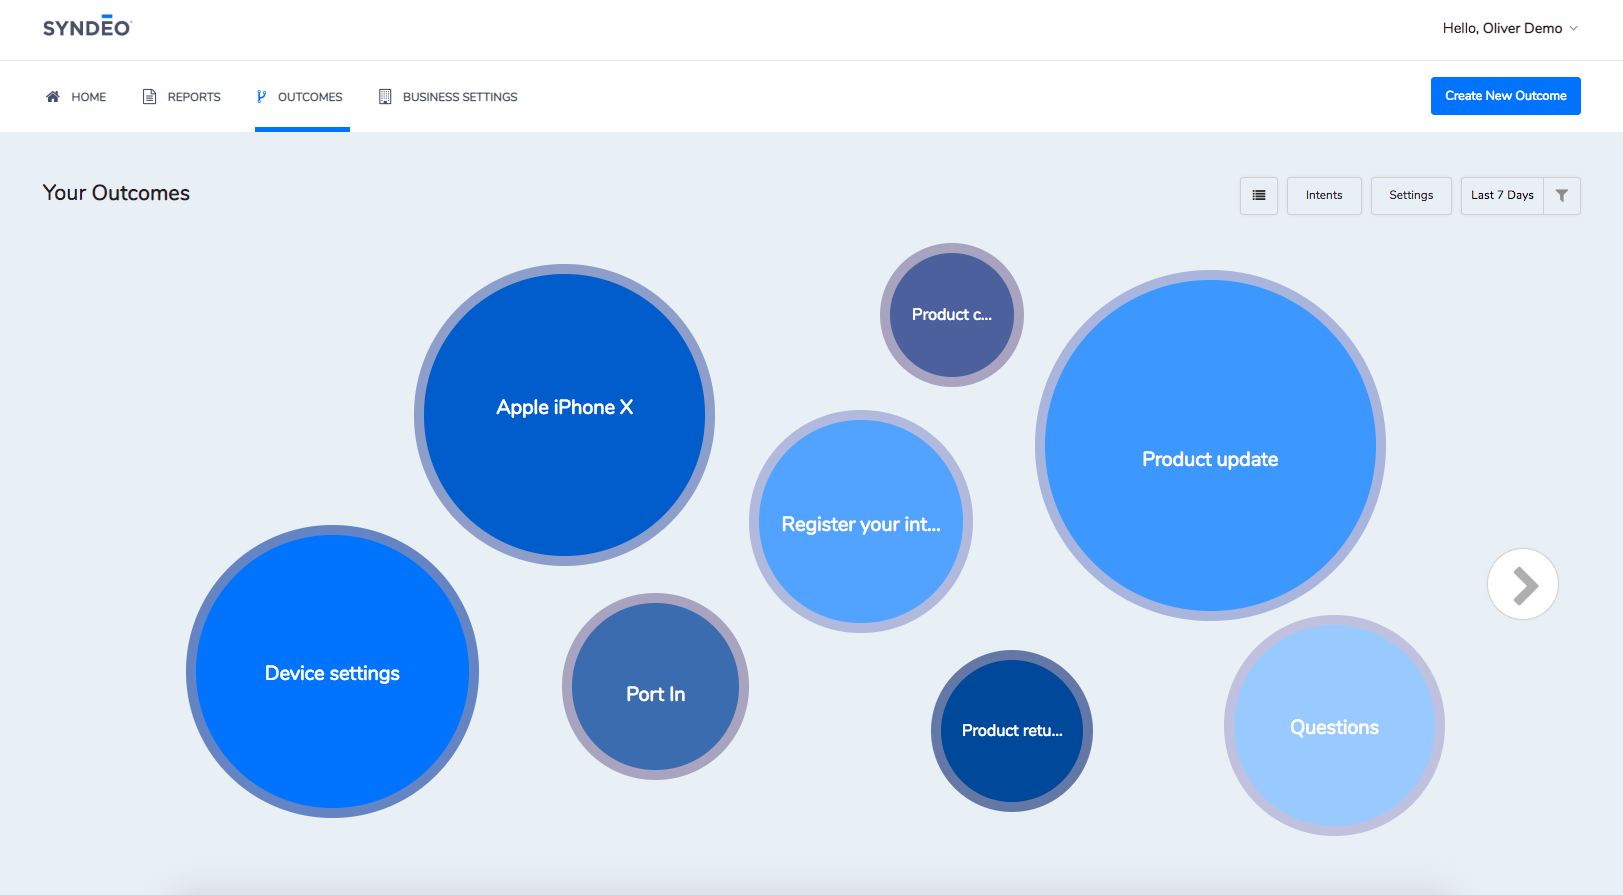The image size is (1623, 895).
Task: Open the Device settings outcome bubble
Action: pyautogui.click(x=332, y=672)
